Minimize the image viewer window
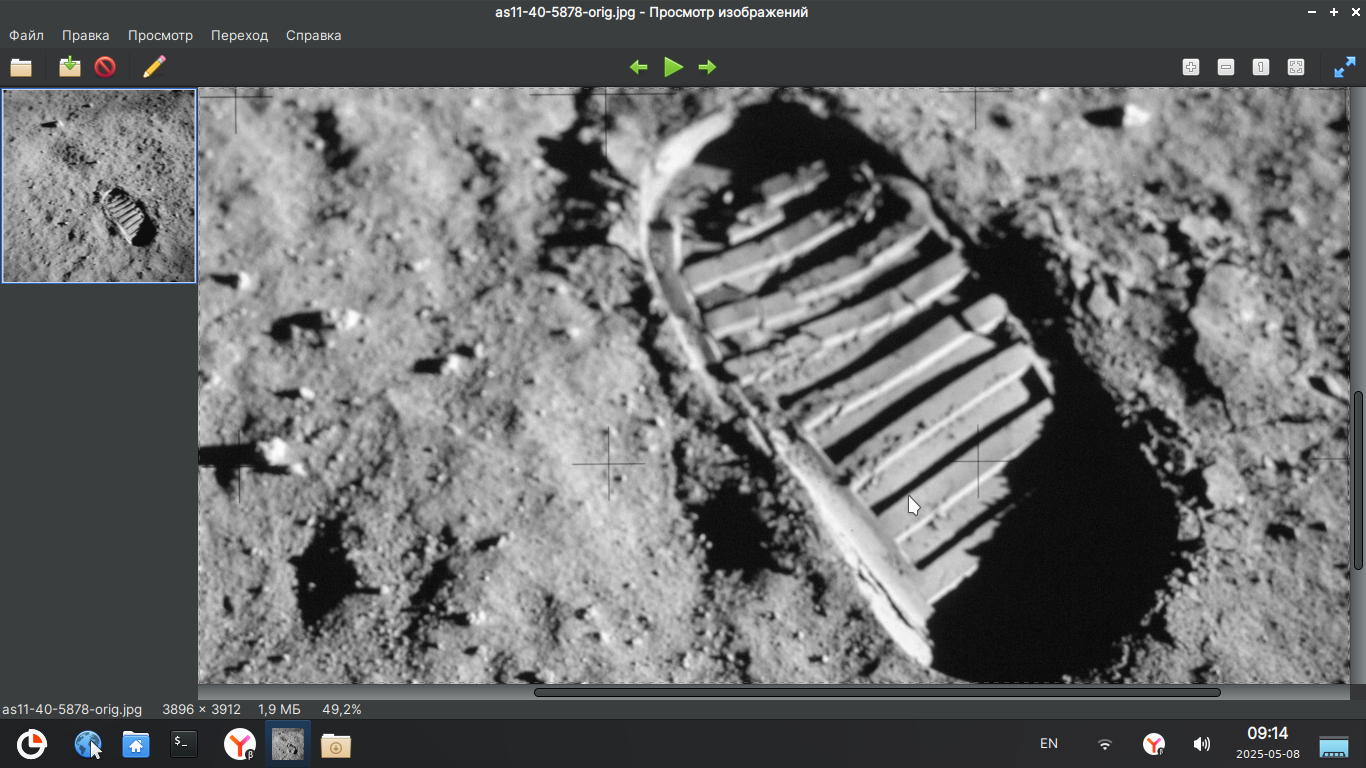 [1312, 12]
